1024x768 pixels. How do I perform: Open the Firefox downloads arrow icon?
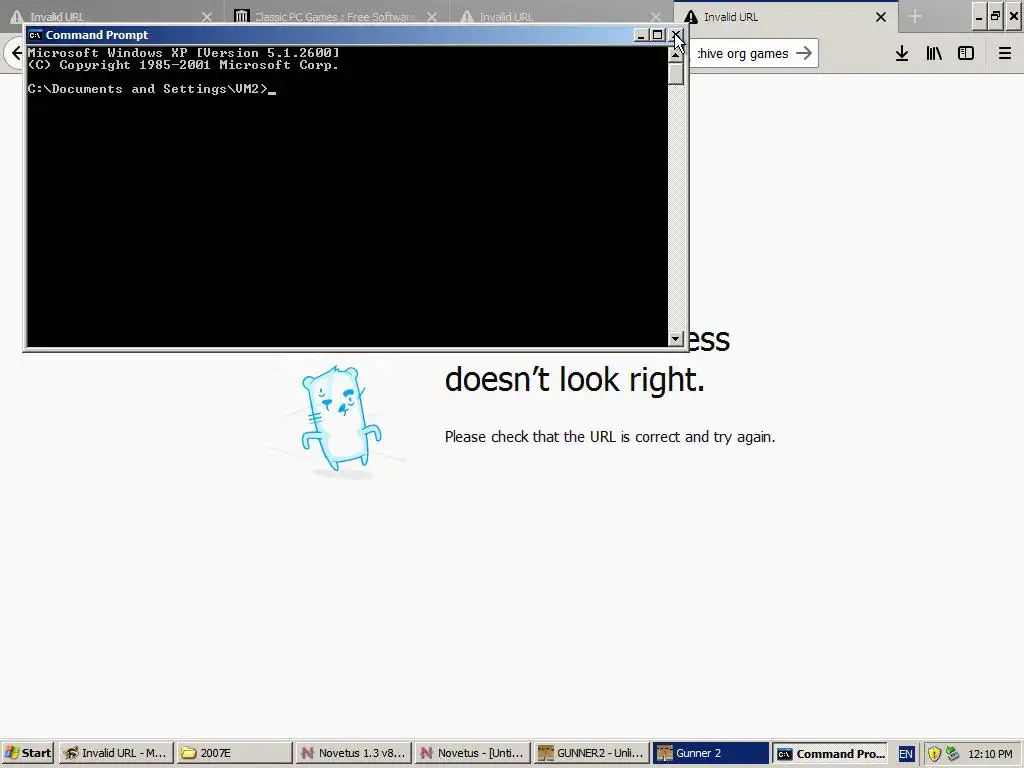coord(902,54)
